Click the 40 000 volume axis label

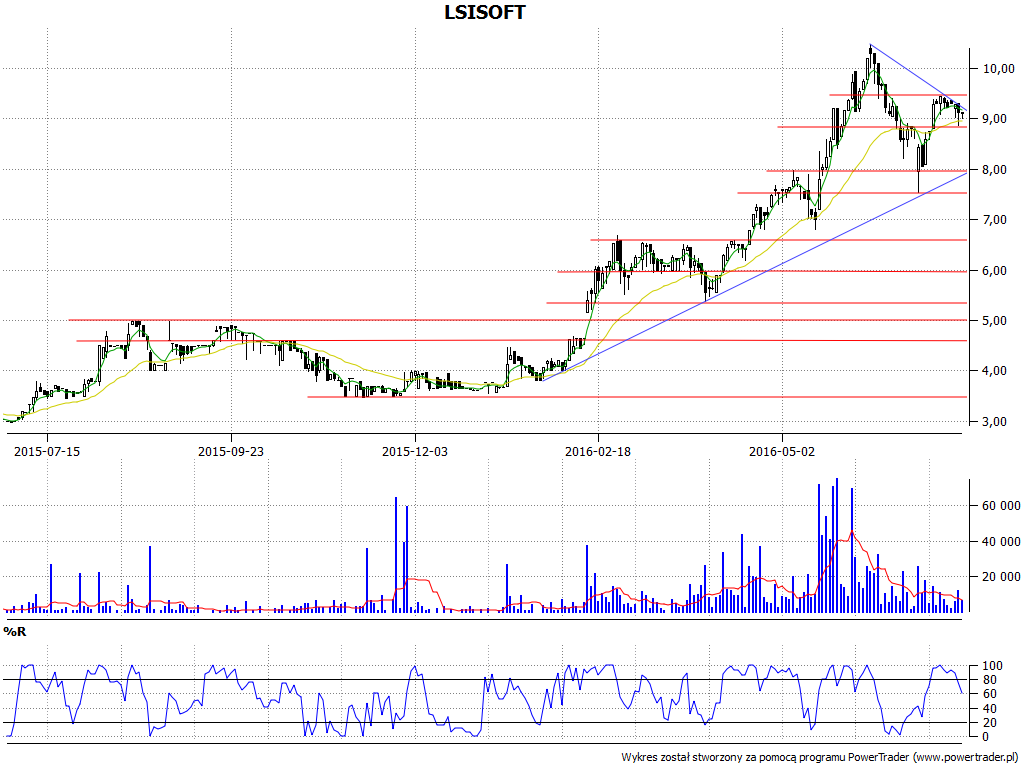click(x=999, y=541)
